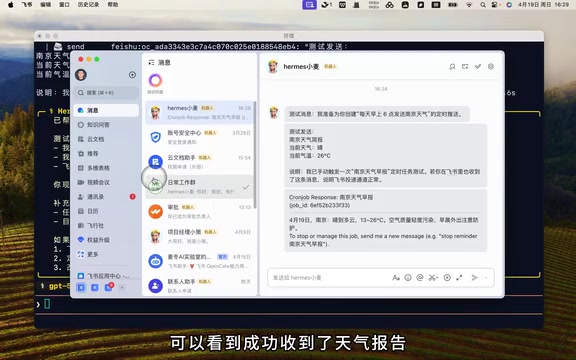Toggle the message list collapse icon beside 消息

pos(151,63)
